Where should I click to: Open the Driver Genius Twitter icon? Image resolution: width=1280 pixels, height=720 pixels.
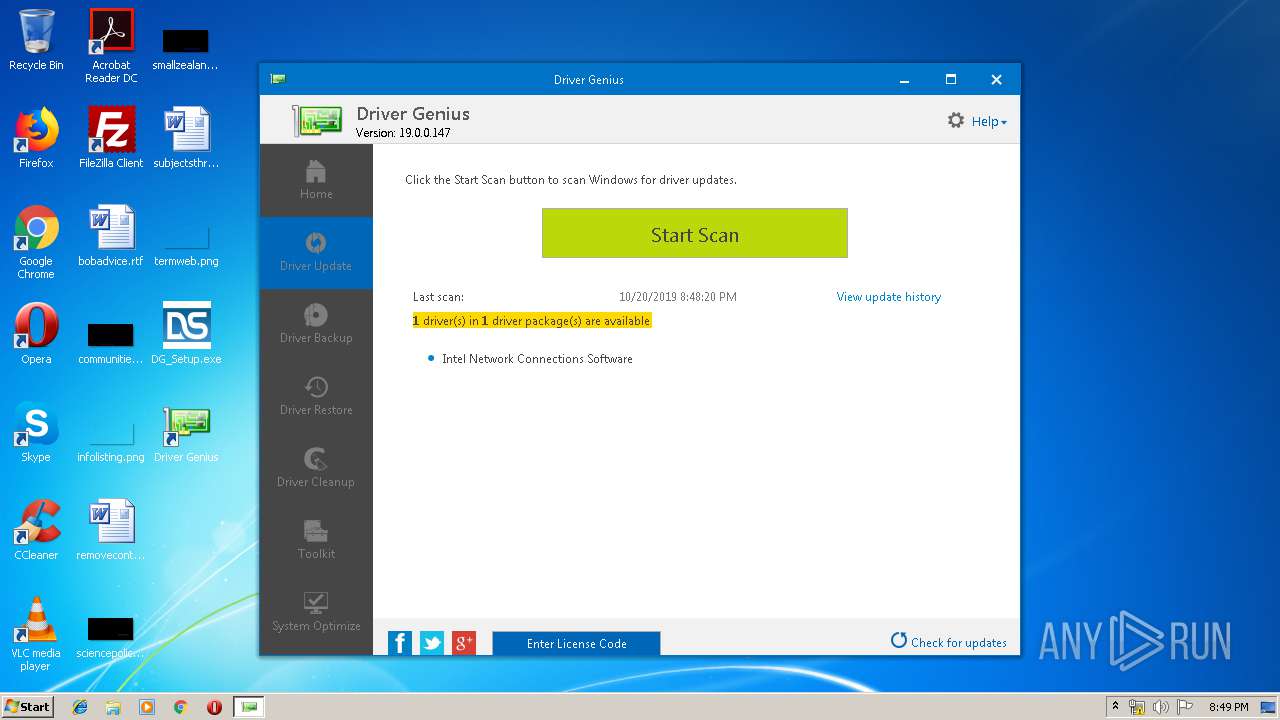click(432, 643)
